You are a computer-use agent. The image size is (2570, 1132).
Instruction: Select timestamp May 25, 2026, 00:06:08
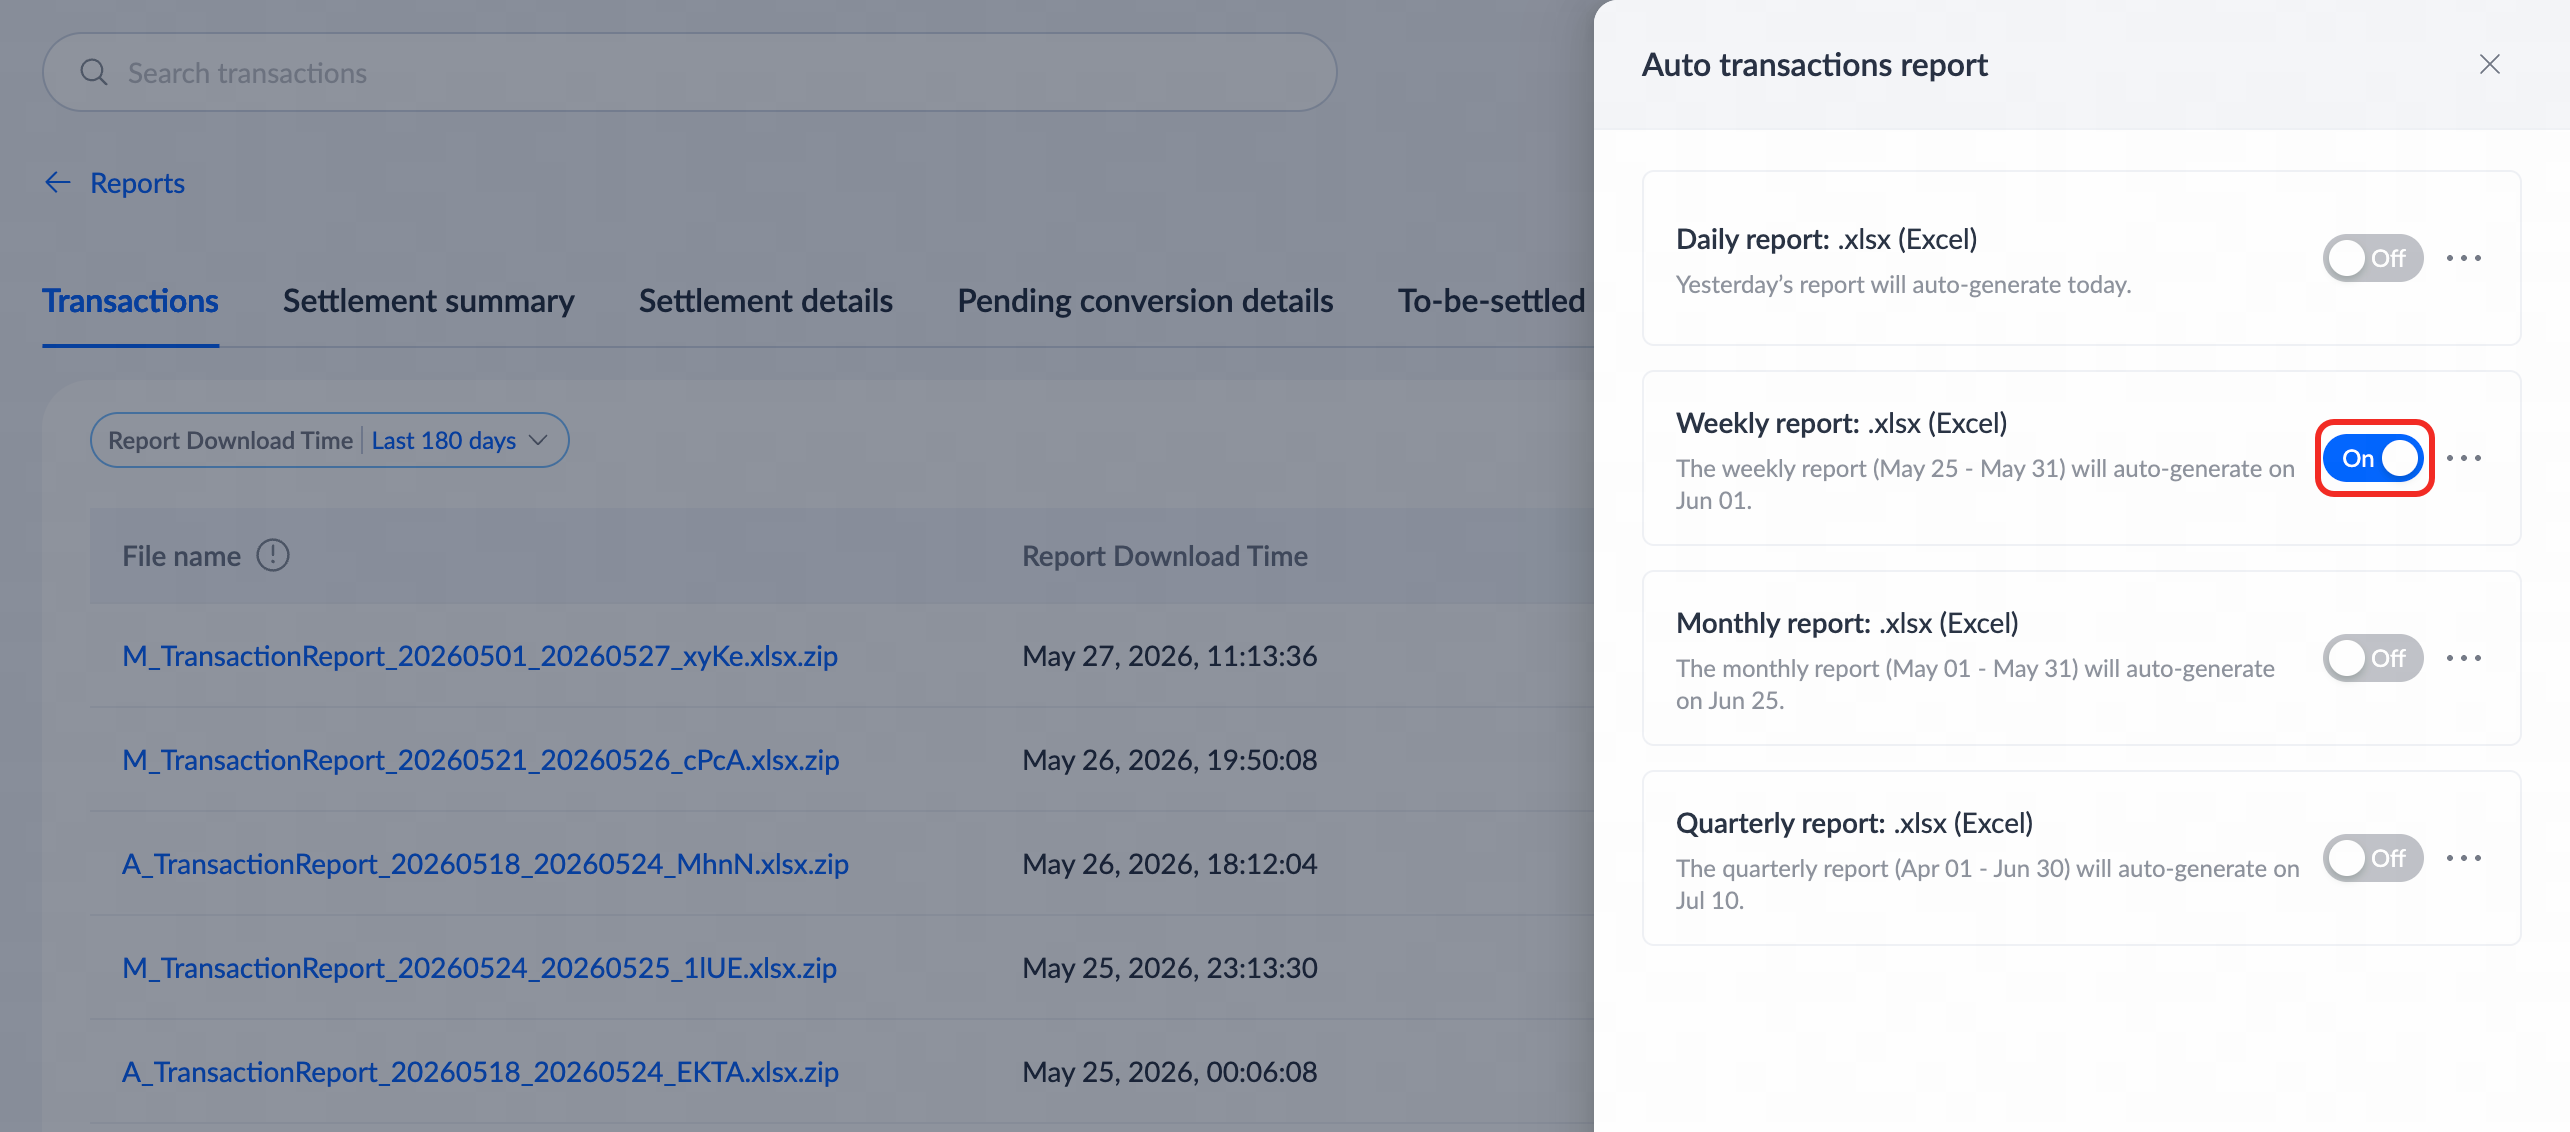coord(1170,1072)
